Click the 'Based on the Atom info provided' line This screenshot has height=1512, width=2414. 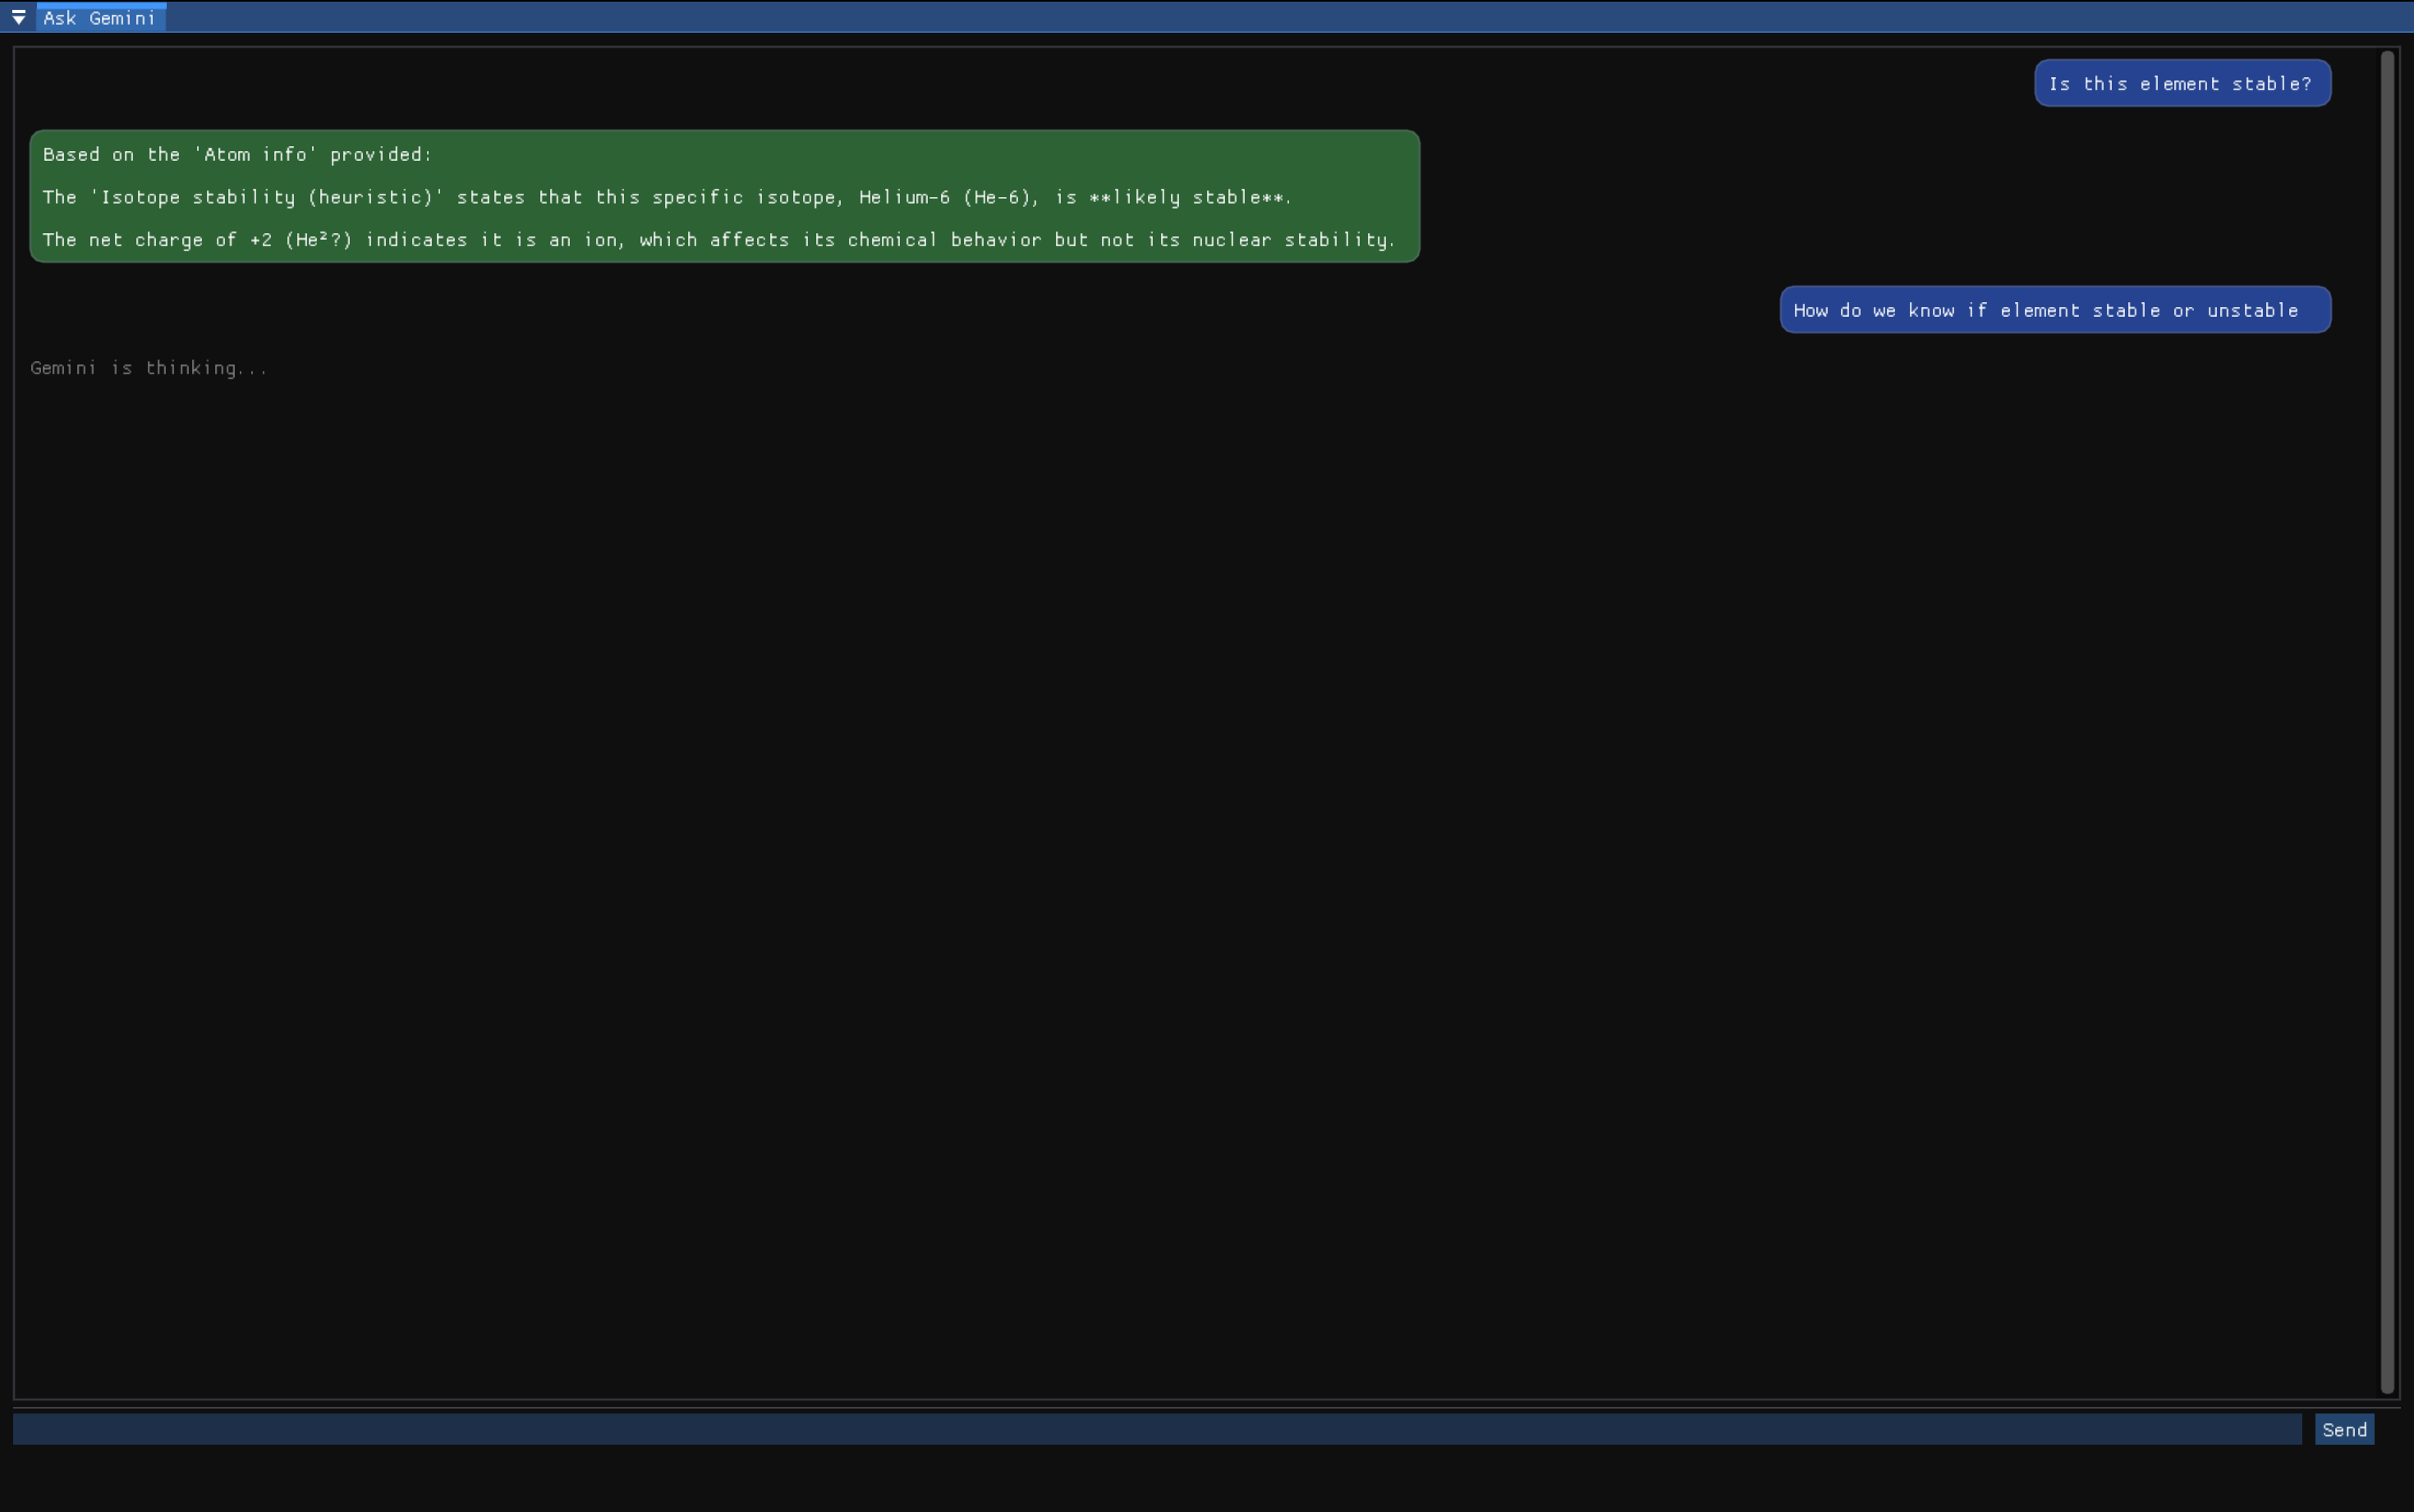236,154
